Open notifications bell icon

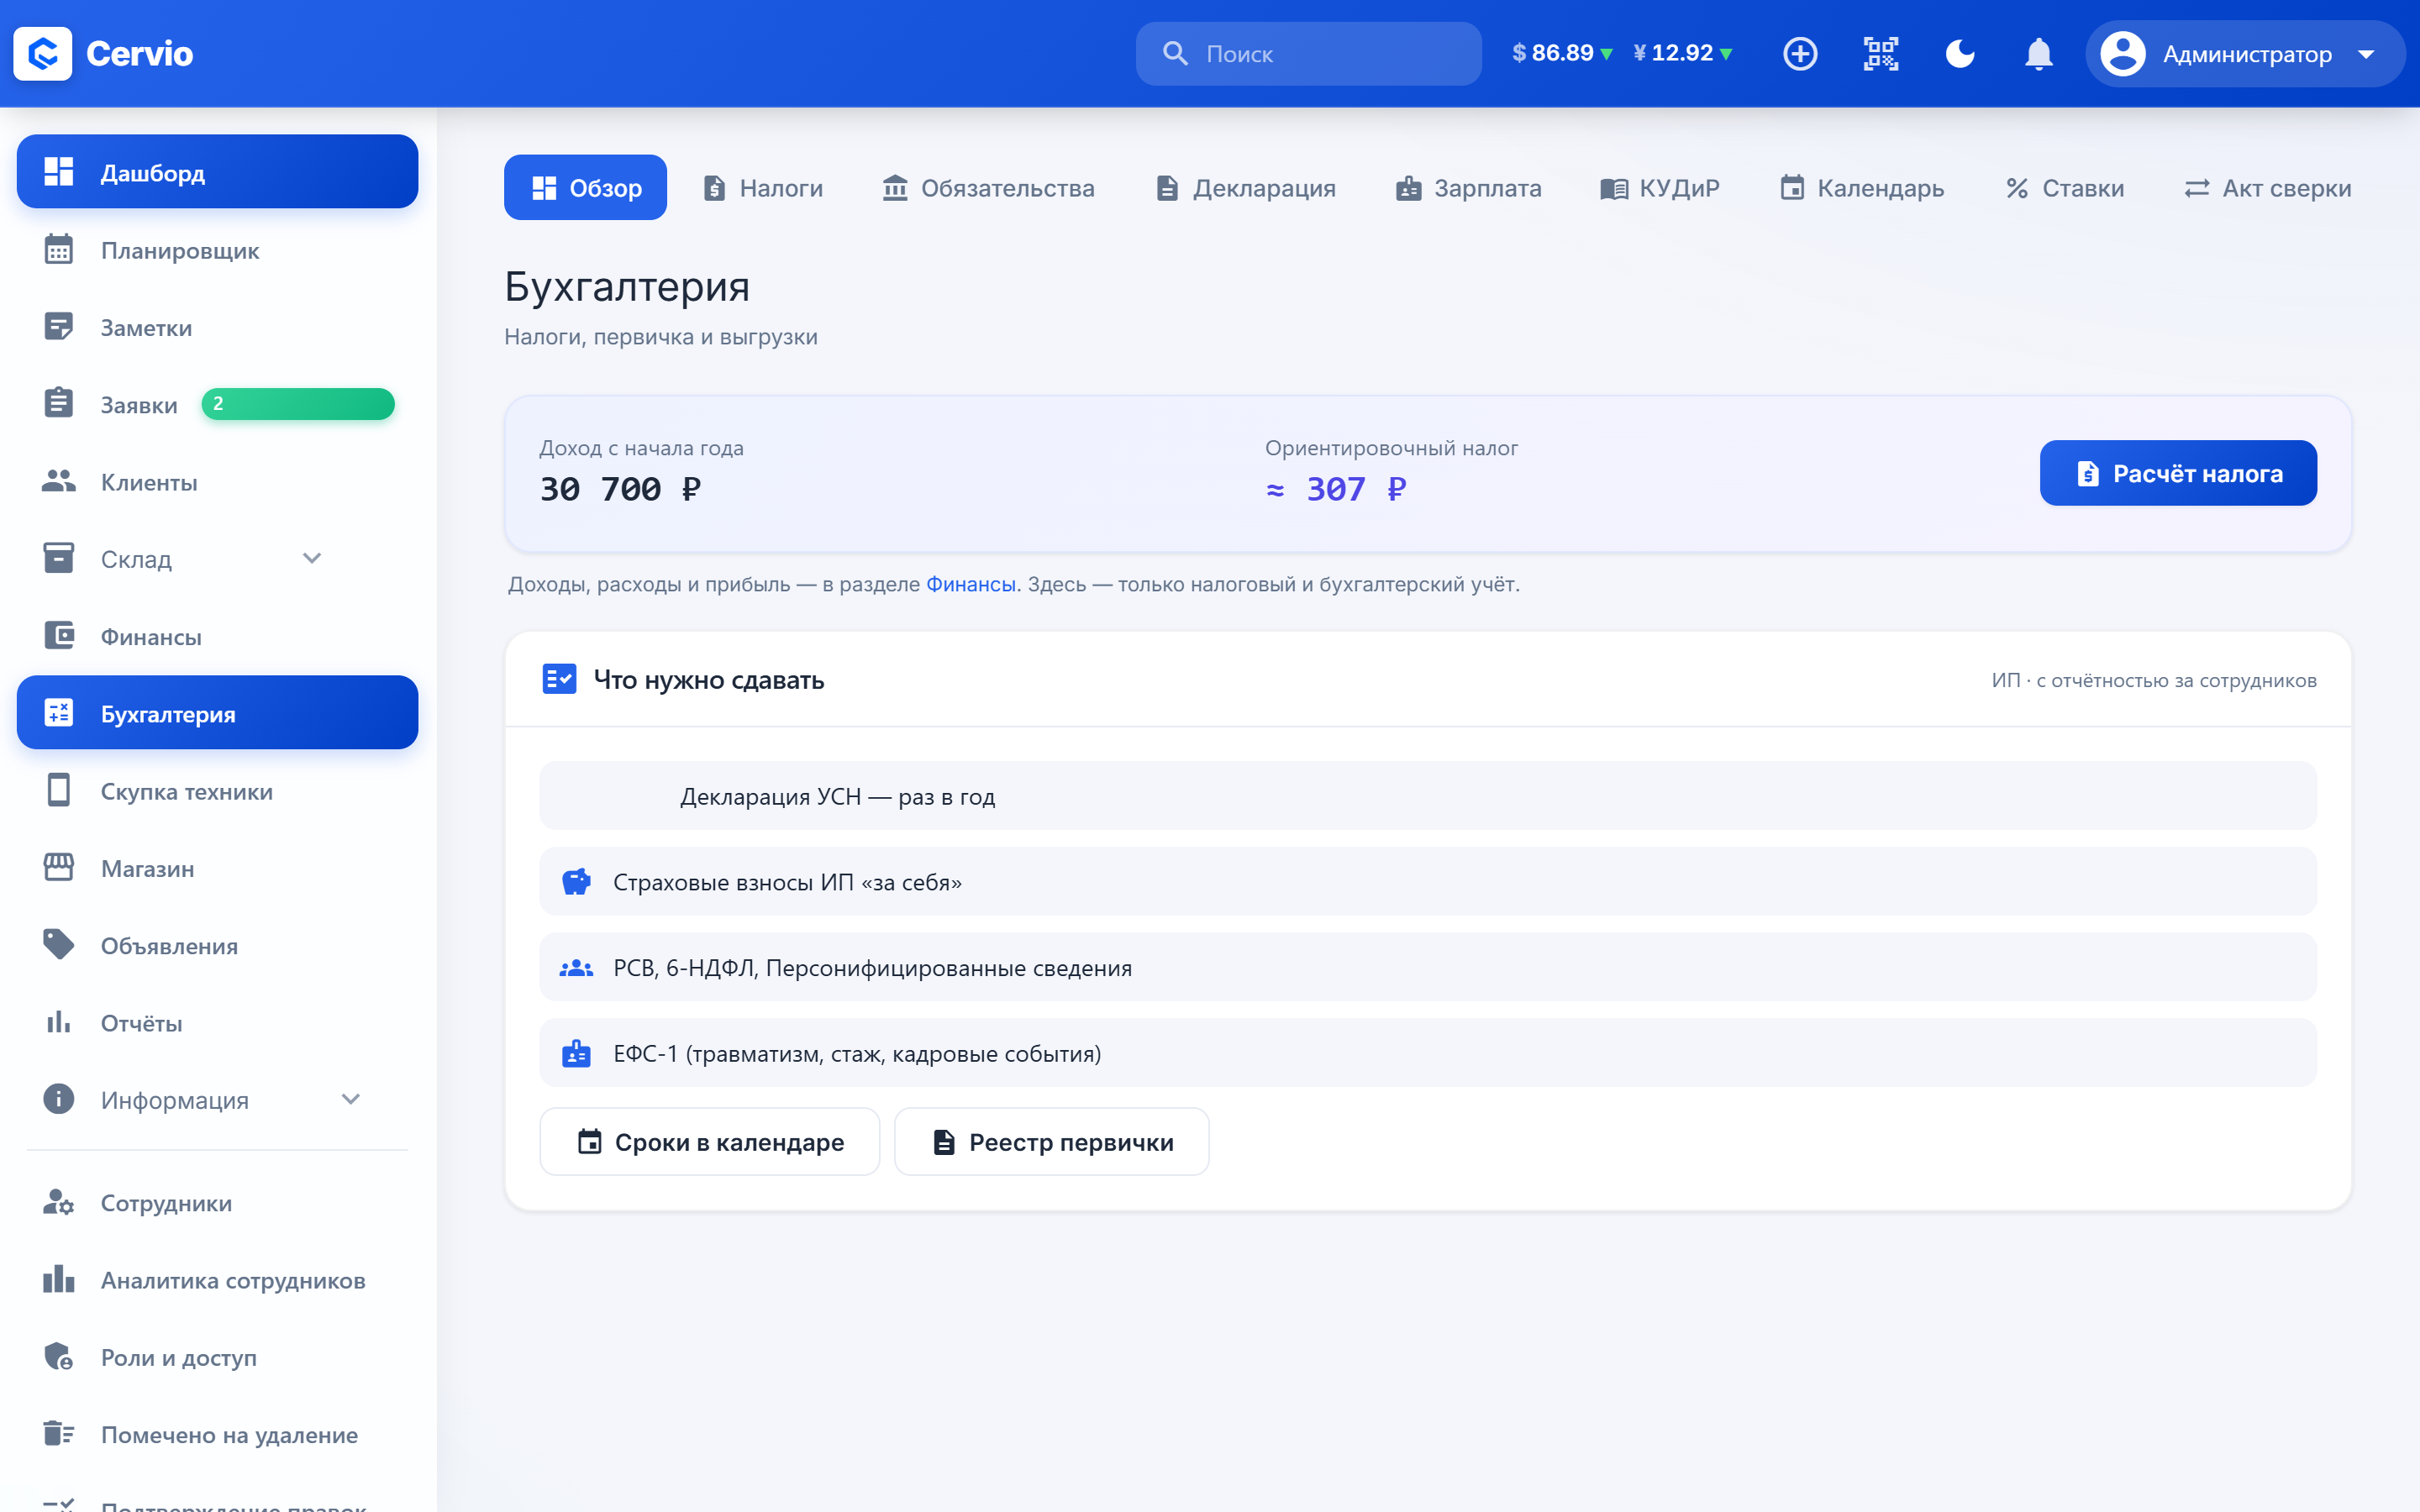pos(2038,54)
